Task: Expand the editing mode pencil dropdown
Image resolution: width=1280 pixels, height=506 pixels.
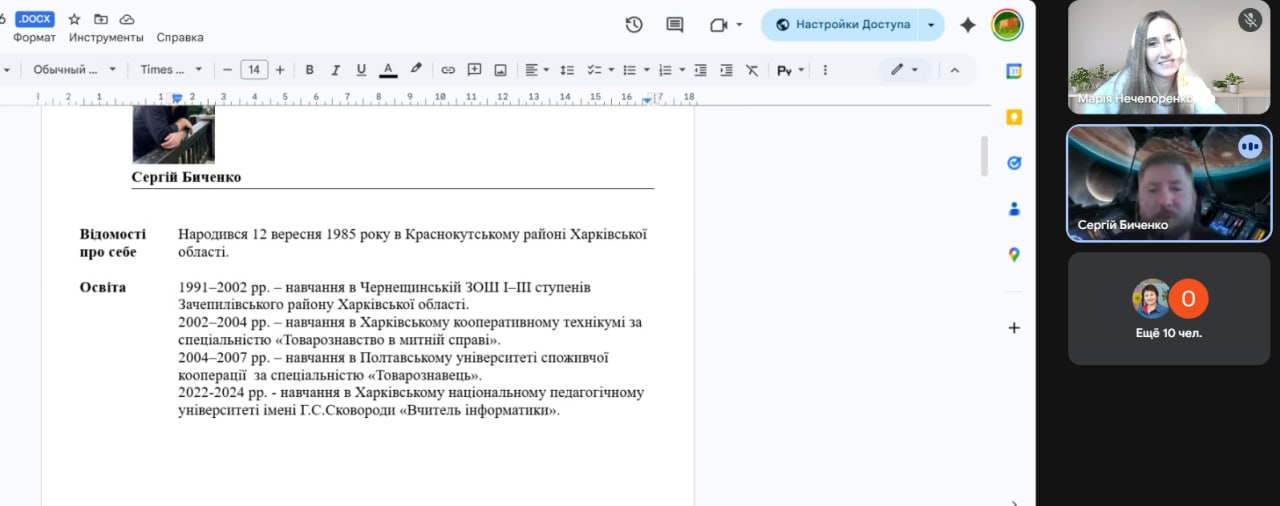Action: pyautogui.click(x=904, y=70)
